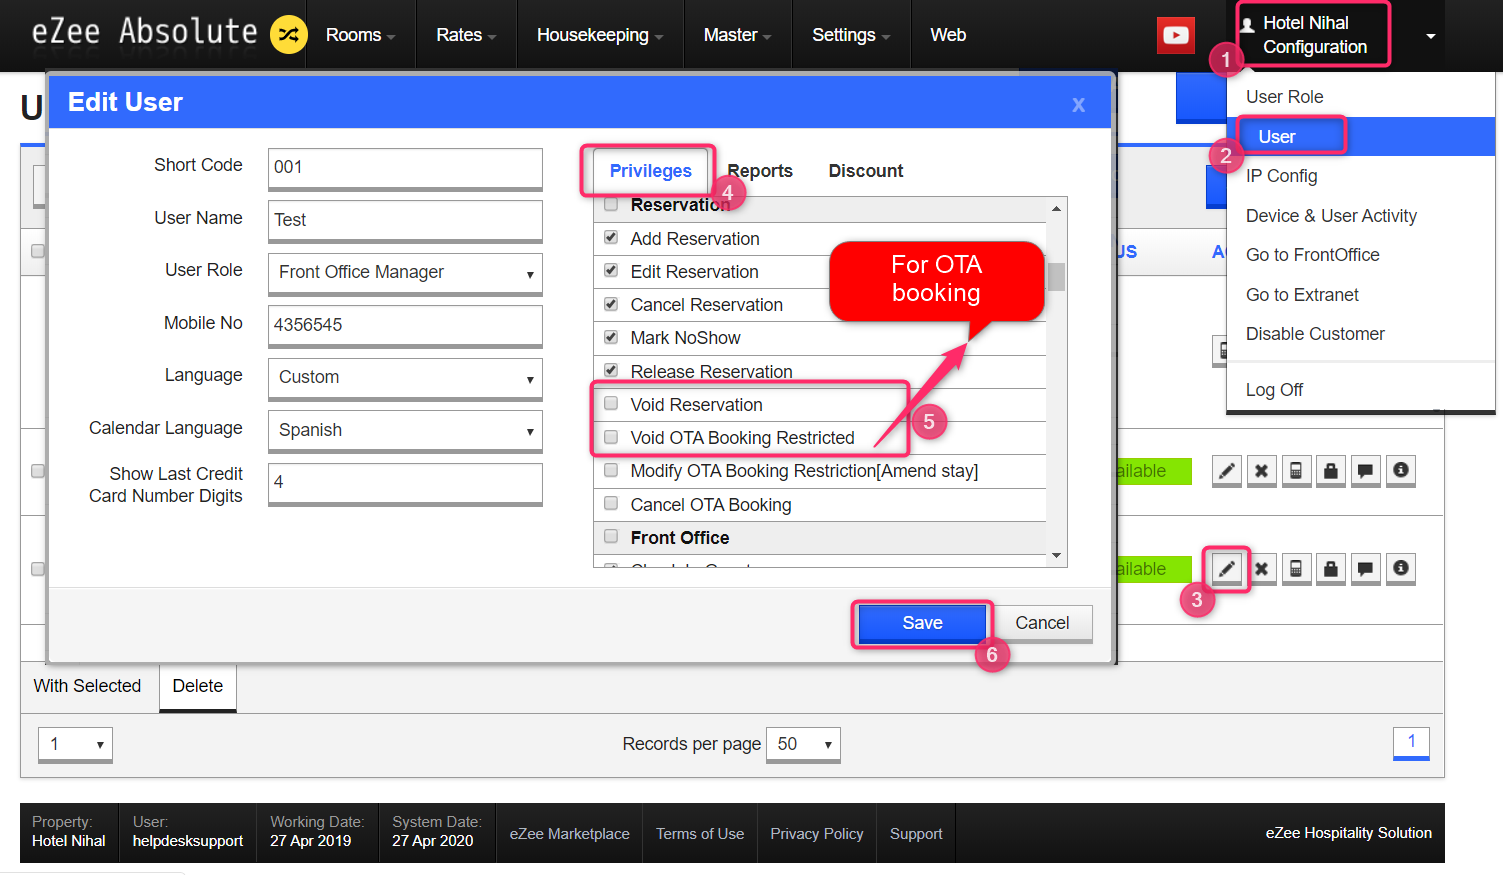Expand the Rooms menu
The image size is (1503, 875).
pos(360,35)
